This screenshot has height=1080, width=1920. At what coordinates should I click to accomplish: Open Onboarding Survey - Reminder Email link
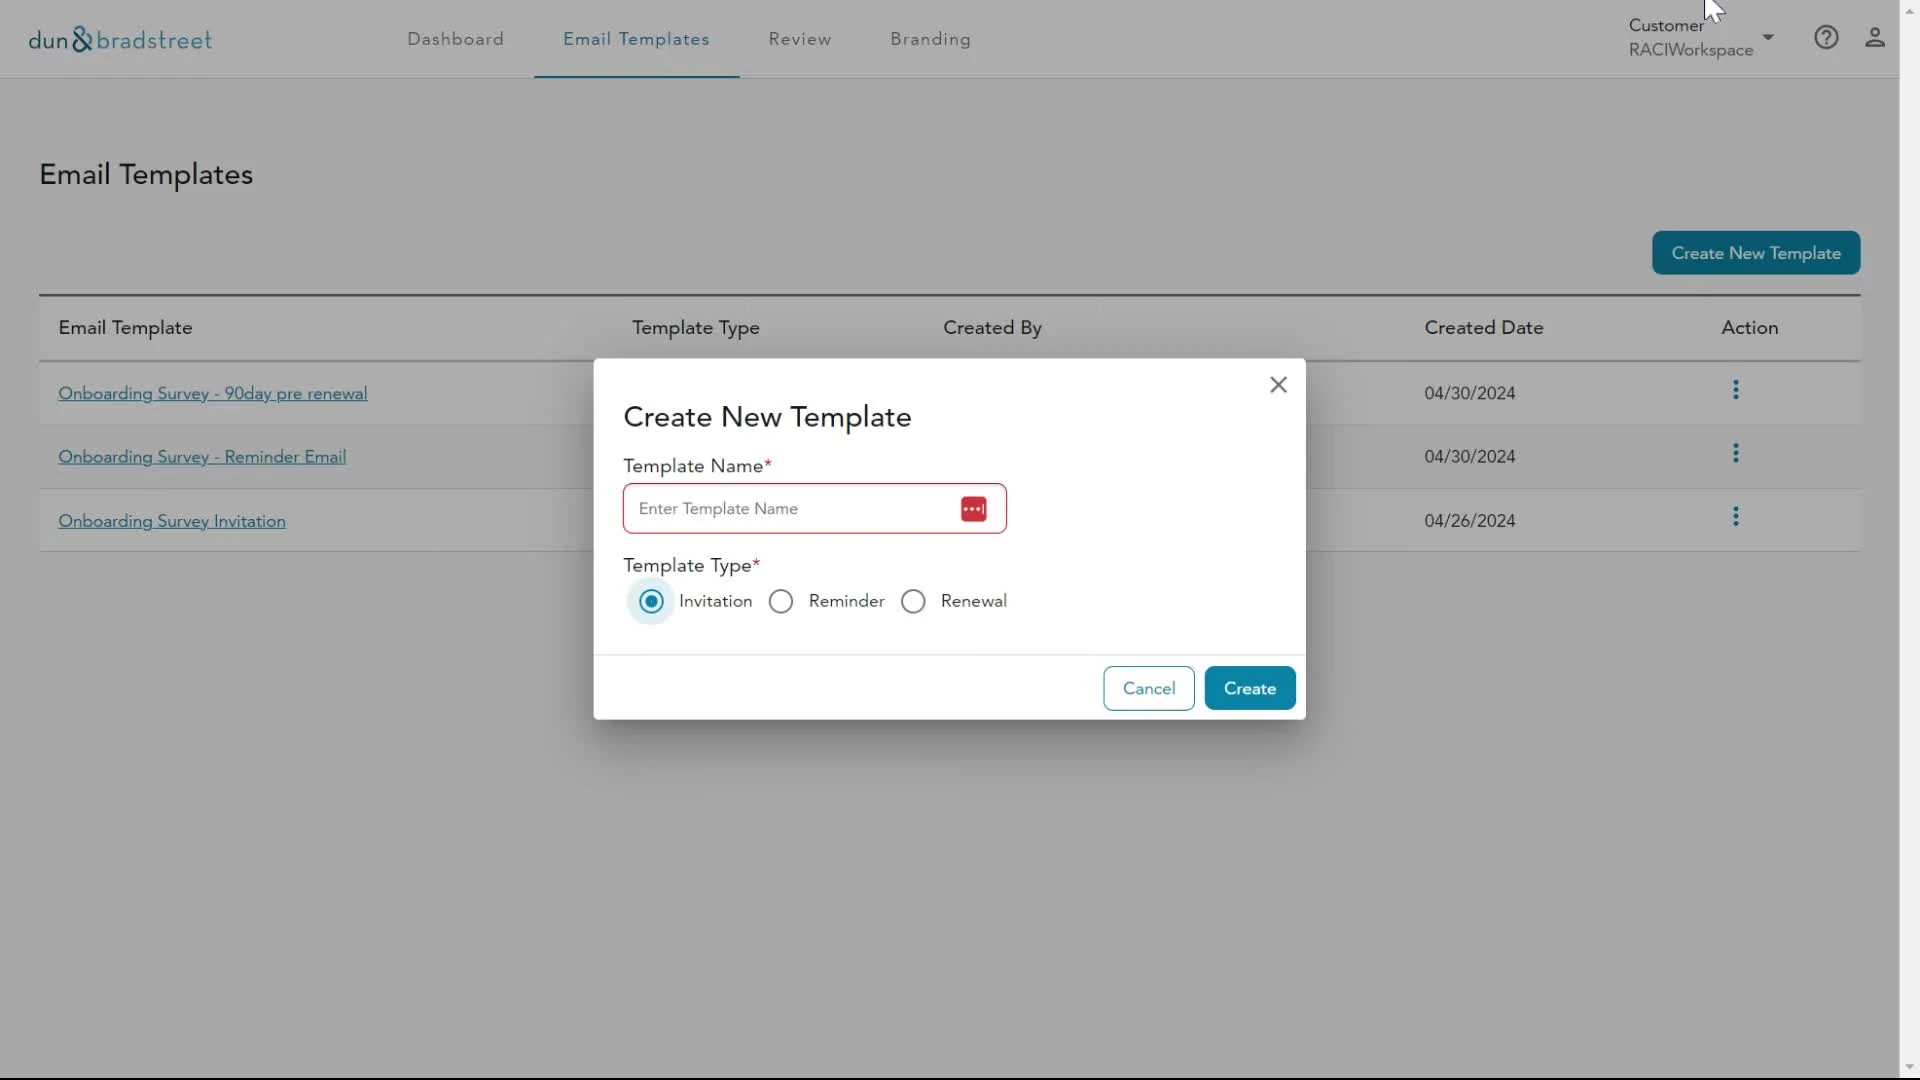click(202, 457)
